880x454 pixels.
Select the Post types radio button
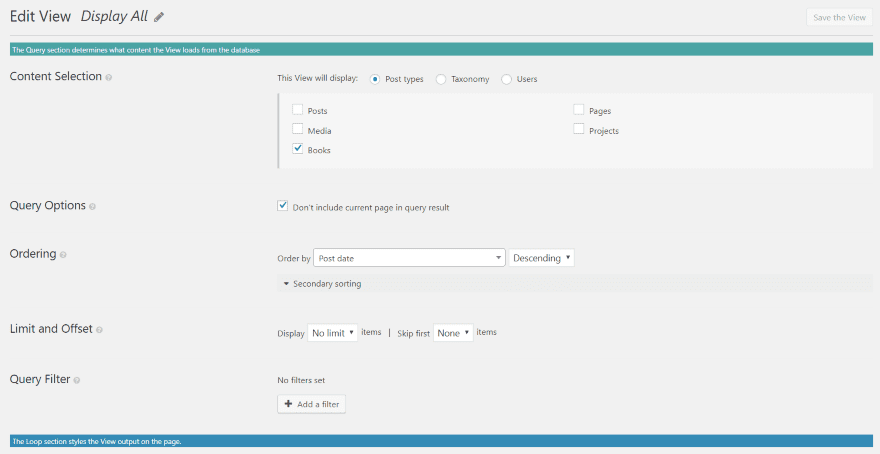[x=375, y=79]
